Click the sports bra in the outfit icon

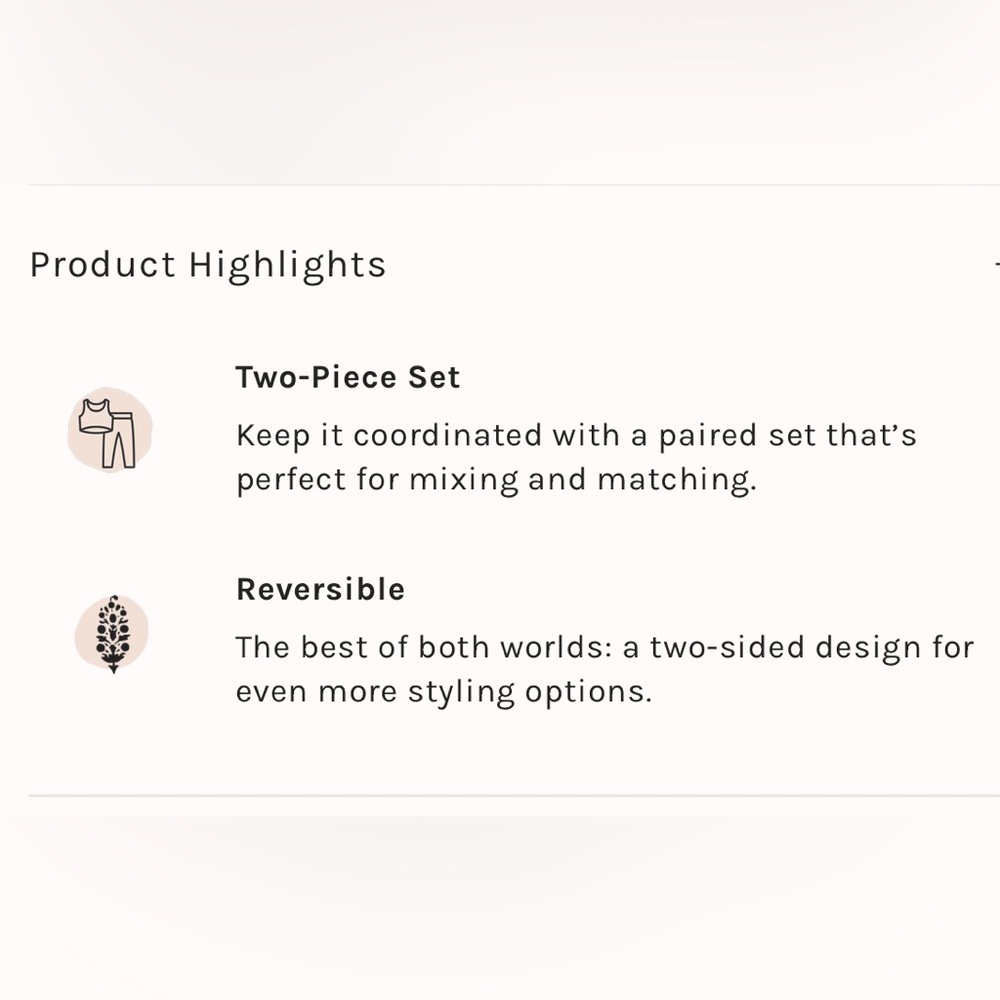click(97, 416)
